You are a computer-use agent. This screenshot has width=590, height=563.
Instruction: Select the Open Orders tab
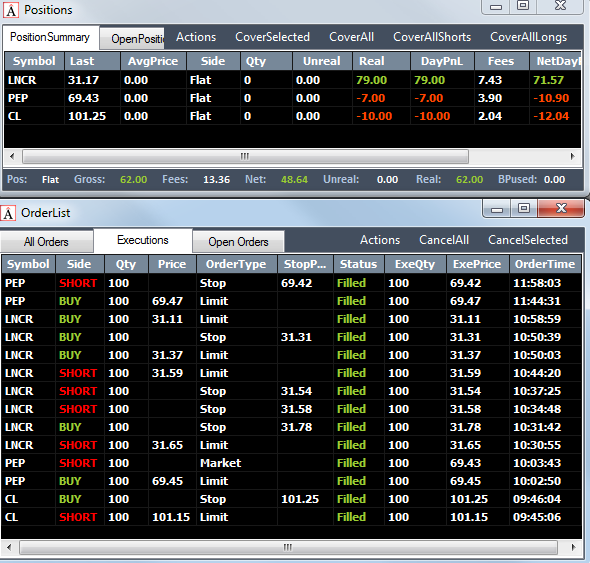tap(238, 242)
